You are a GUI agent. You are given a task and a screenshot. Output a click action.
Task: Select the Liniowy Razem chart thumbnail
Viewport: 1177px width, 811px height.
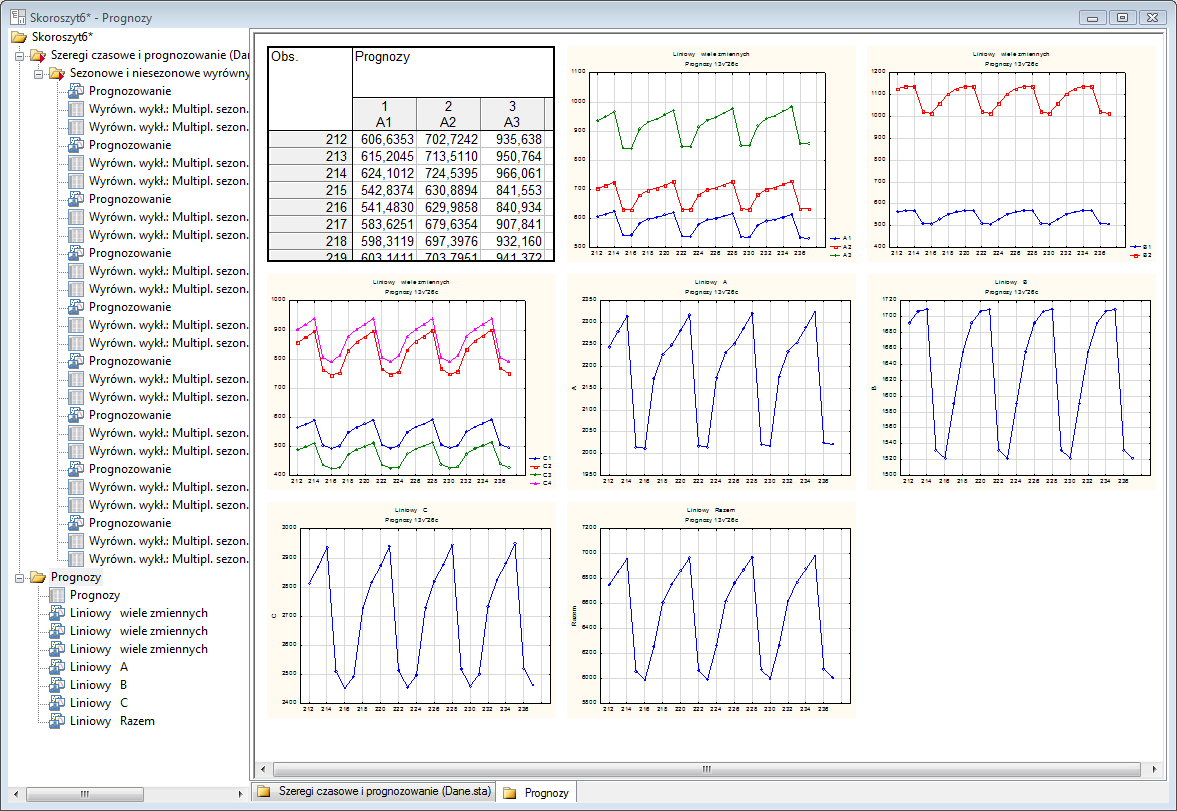point(711,610)
